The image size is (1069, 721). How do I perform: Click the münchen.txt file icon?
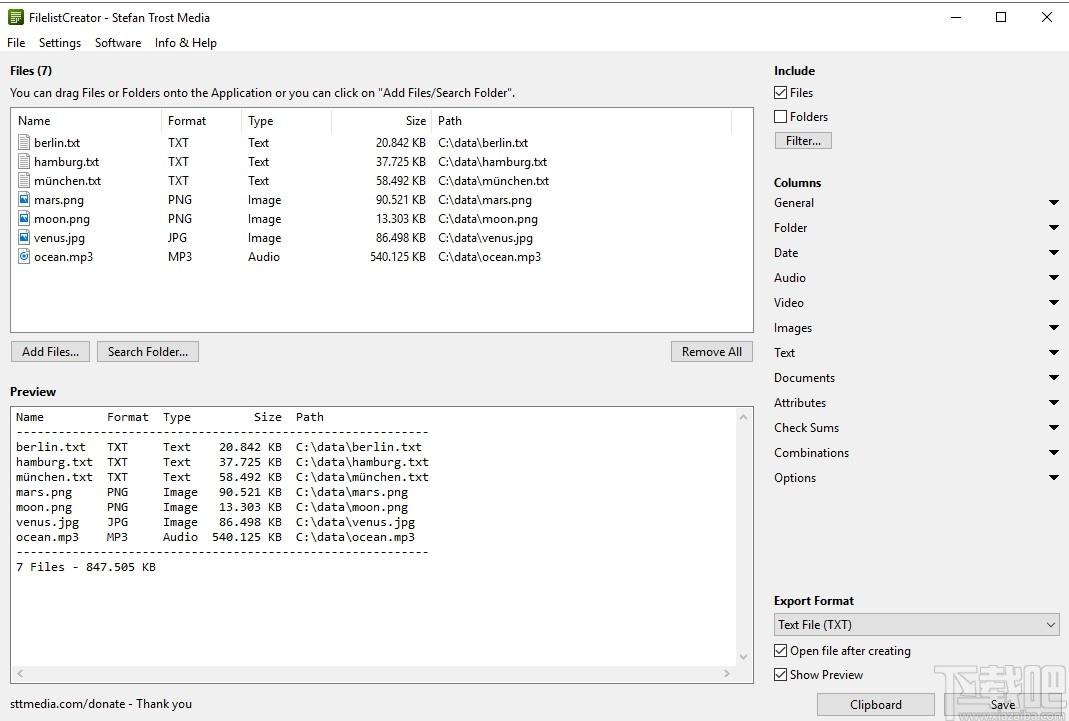coord(24,181)
